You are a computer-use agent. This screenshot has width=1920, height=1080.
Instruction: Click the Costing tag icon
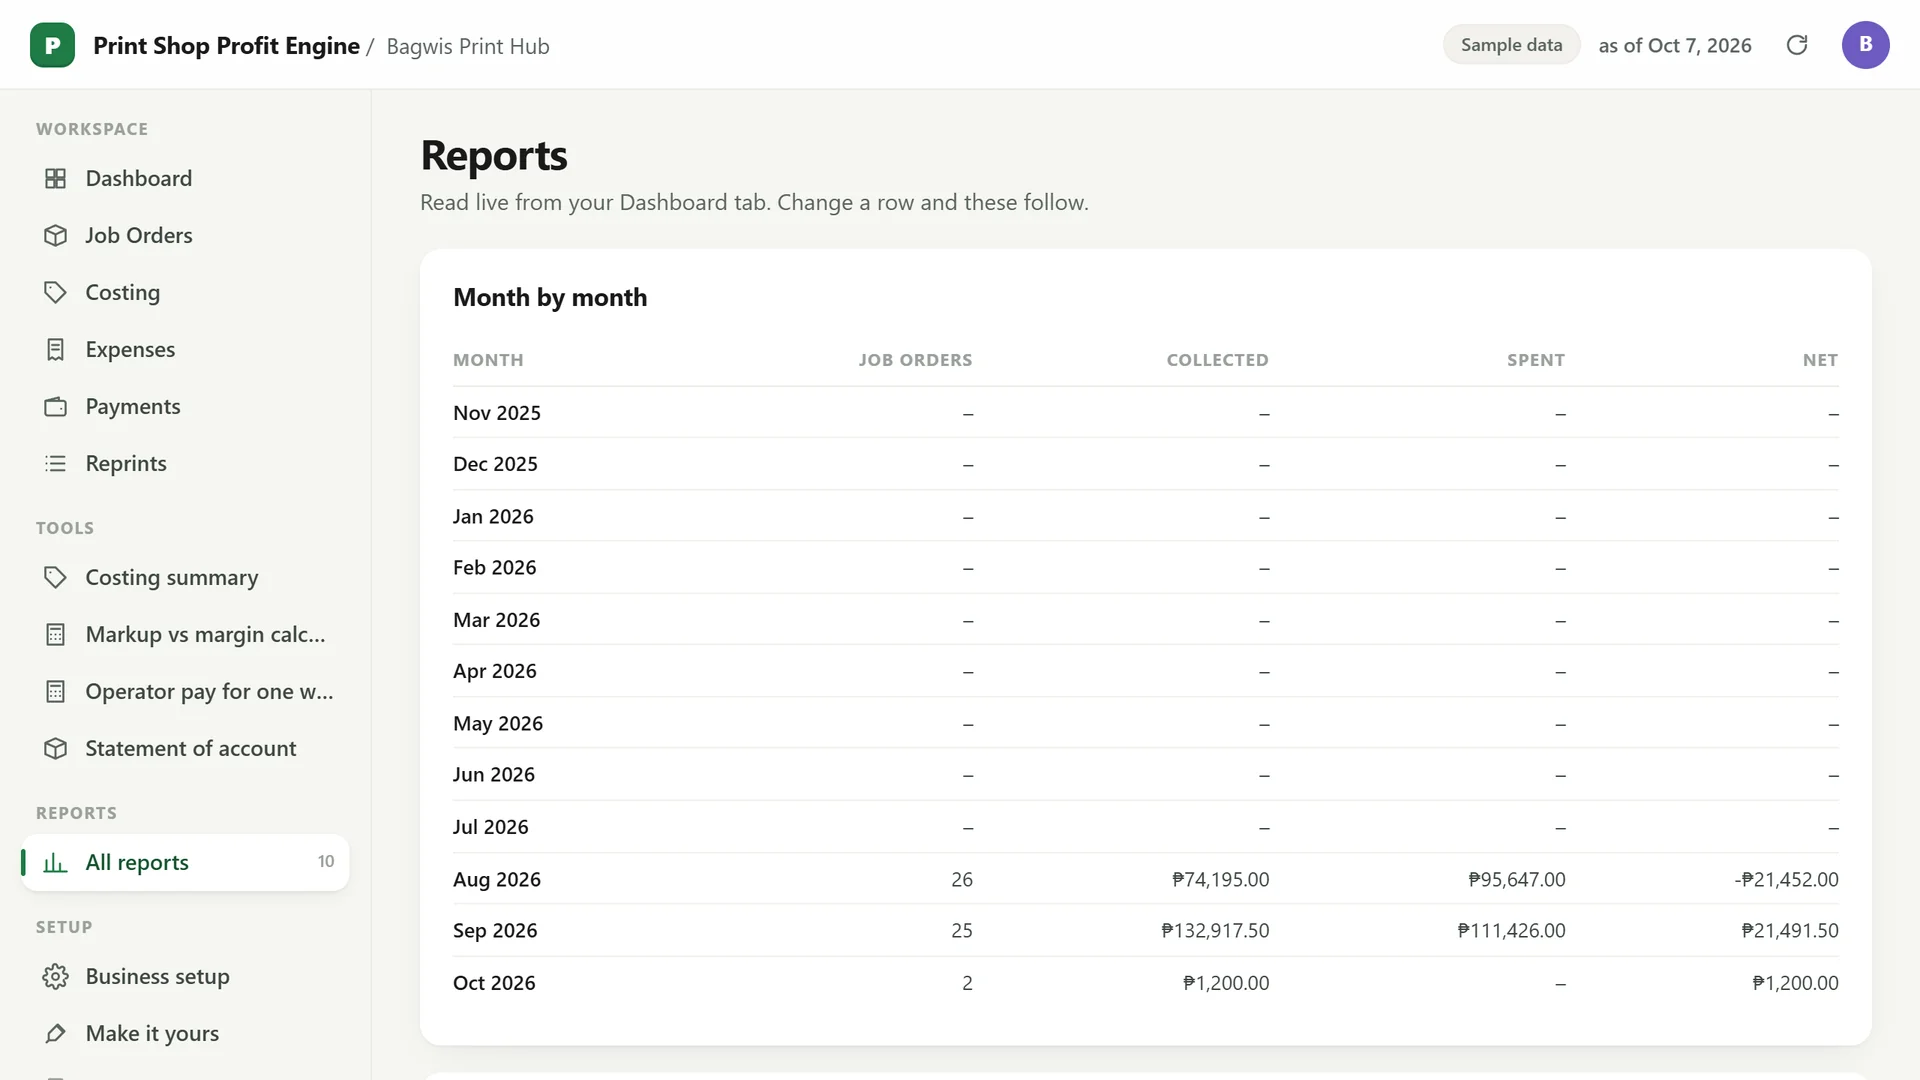pos(56,292)
